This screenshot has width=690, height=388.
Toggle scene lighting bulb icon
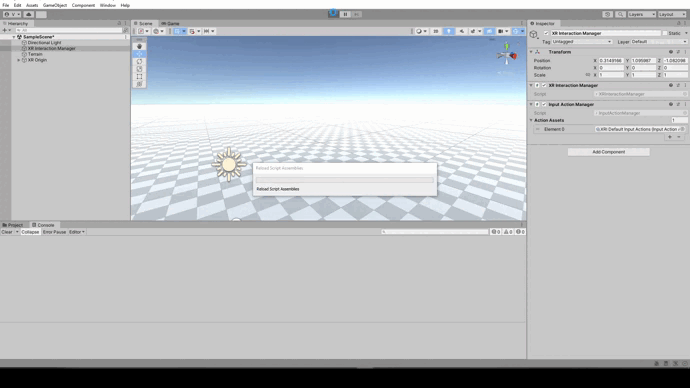[x=448, y=31]
